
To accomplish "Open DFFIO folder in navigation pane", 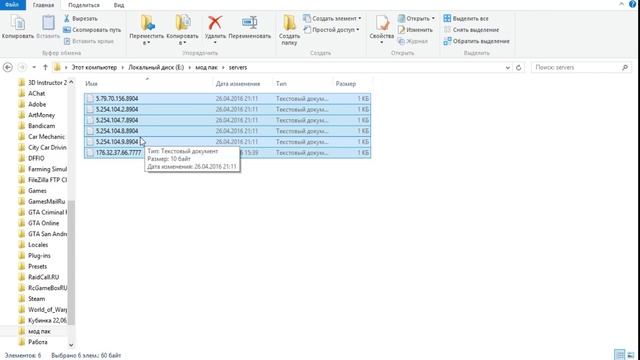I will 36,158.
